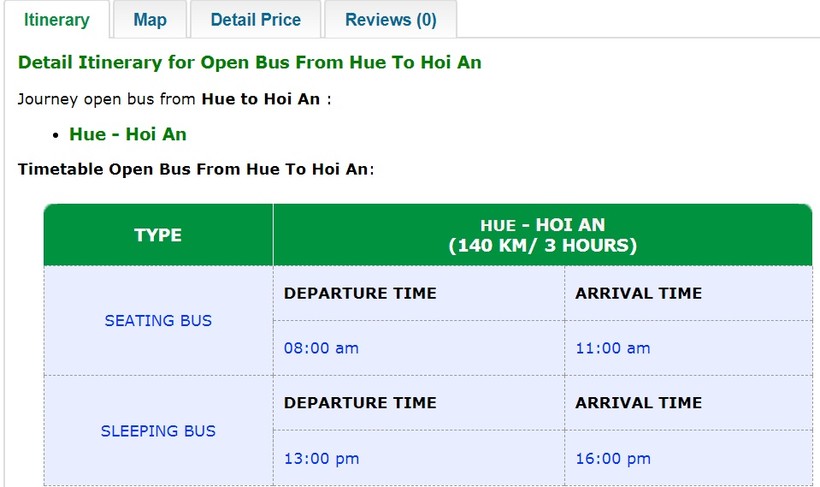Open the Reviews (0) tab

pos(390,20)
